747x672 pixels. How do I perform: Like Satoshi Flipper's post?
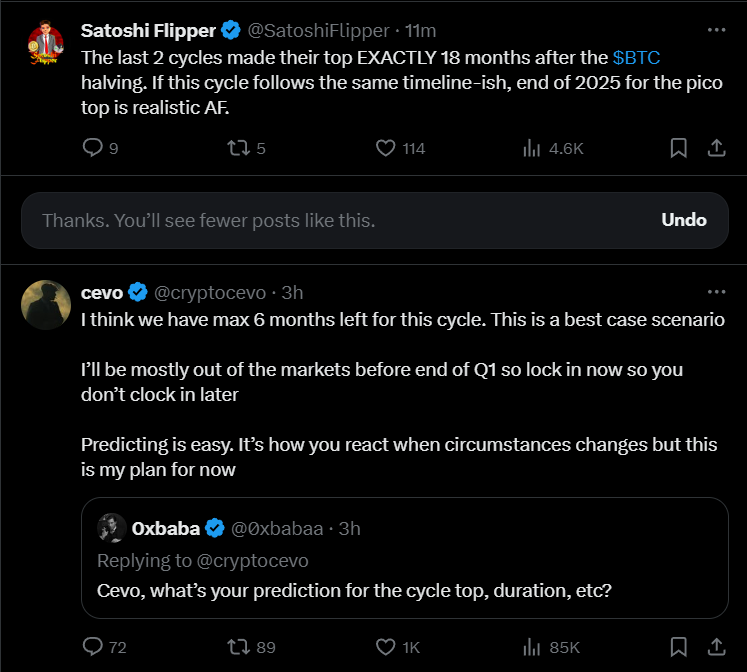[x=386, y=148]
